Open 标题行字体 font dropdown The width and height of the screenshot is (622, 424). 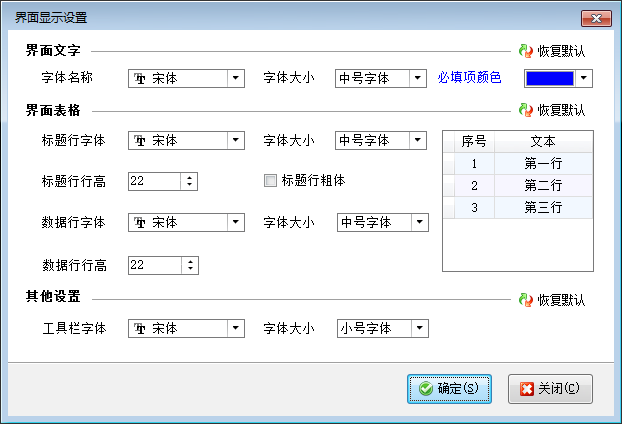pos(236,141)
